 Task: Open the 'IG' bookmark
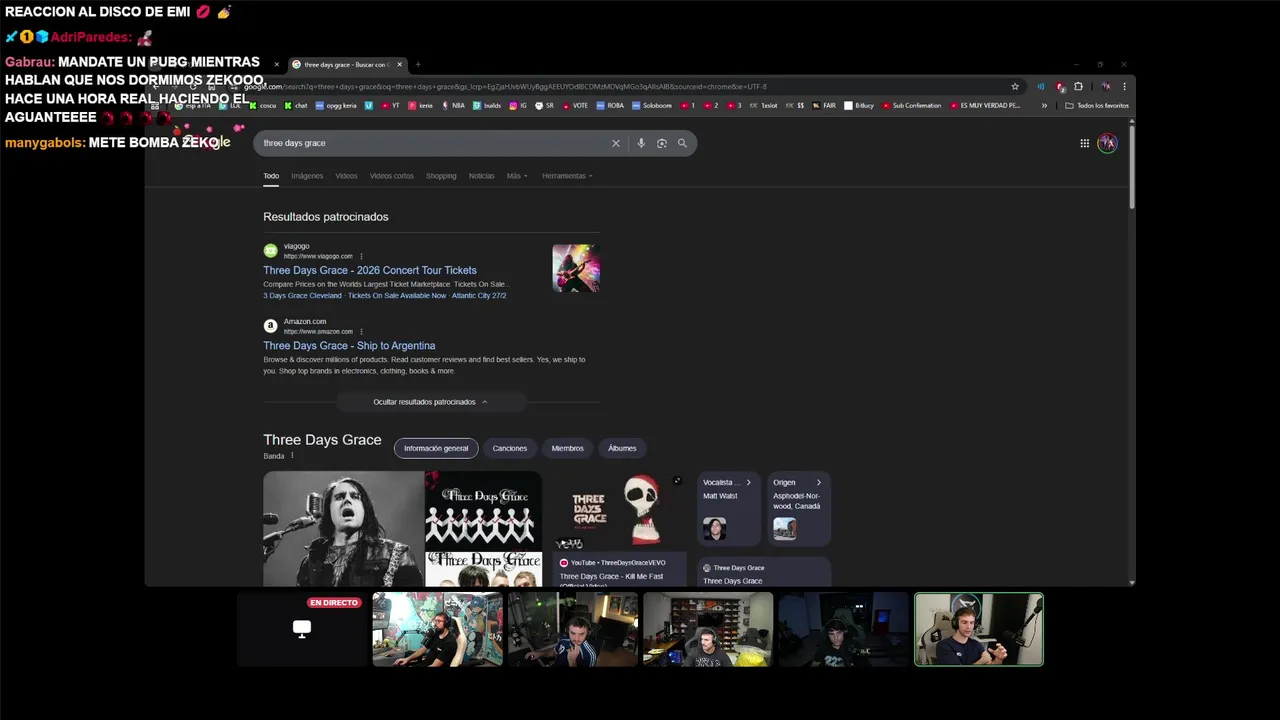click(x=518, y=105)
